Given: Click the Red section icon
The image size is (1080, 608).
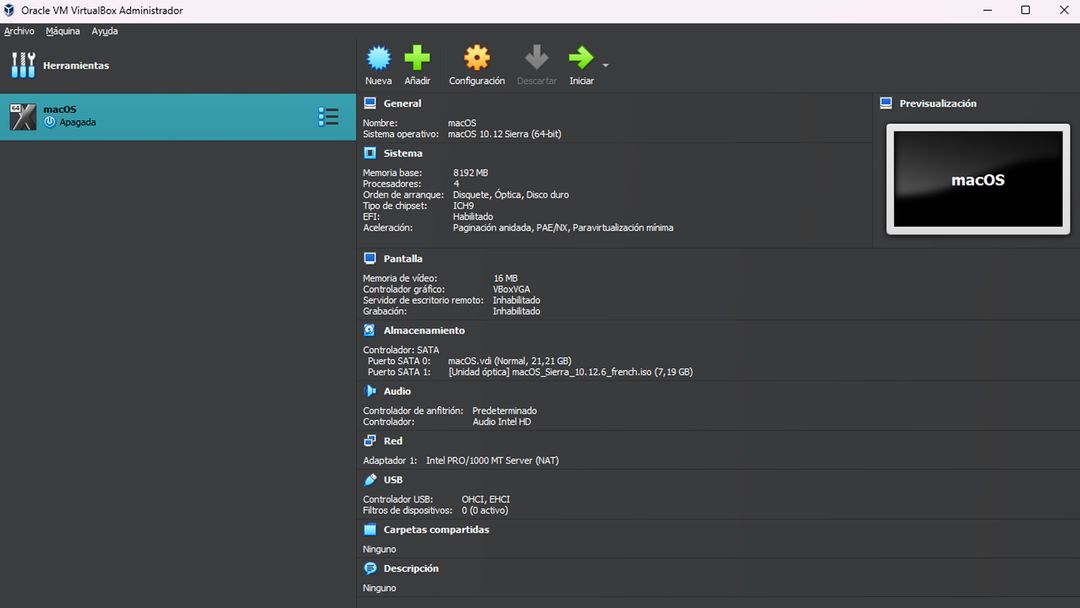Looking at the screenshot, I should point(369,440).
